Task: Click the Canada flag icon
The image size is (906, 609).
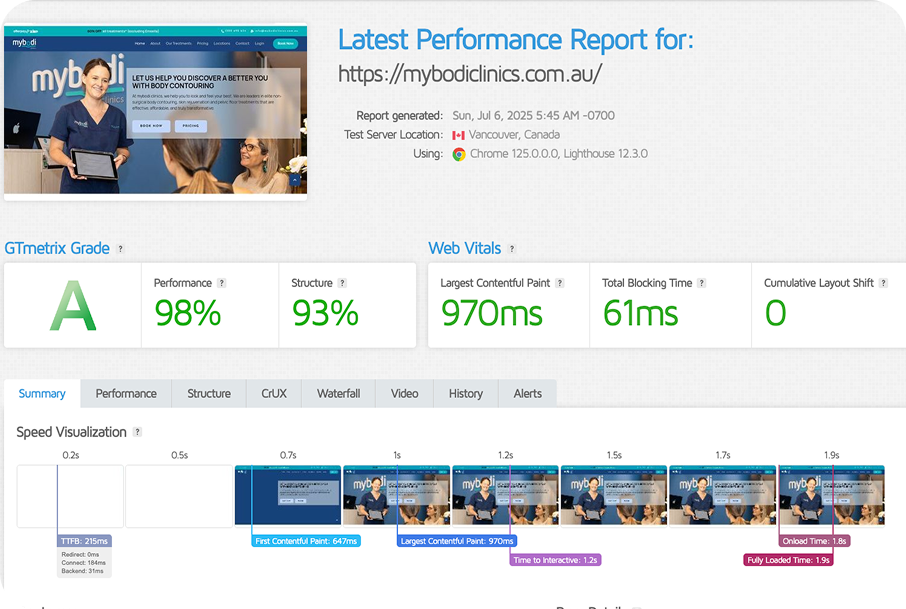Action: 458,135
